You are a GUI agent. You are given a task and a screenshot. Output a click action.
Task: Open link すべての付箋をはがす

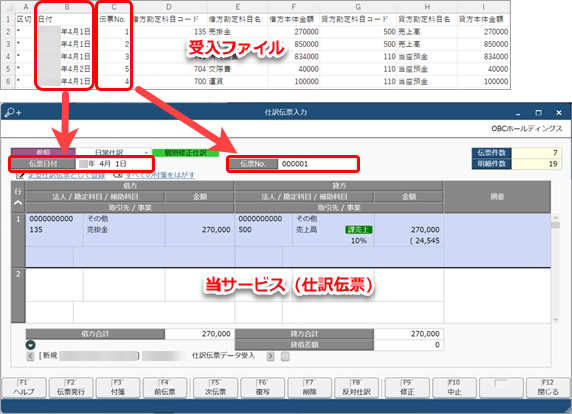point(160,175)
